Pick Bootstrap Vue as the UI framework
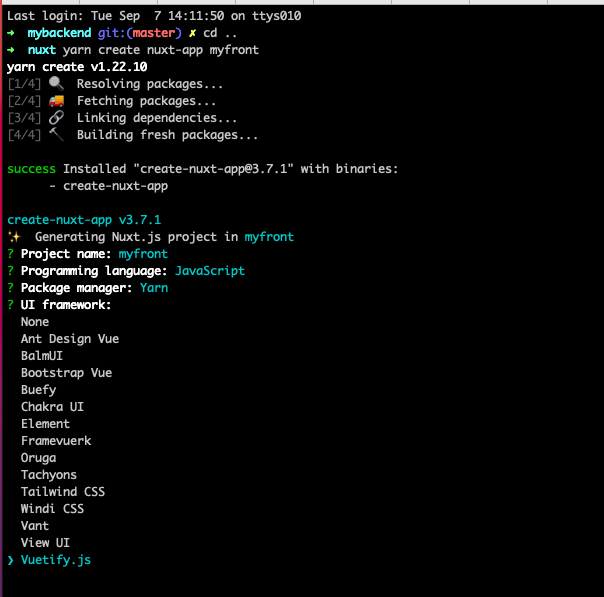The height and width of the screenshot is (597, 604). click(x=66, y=373)
